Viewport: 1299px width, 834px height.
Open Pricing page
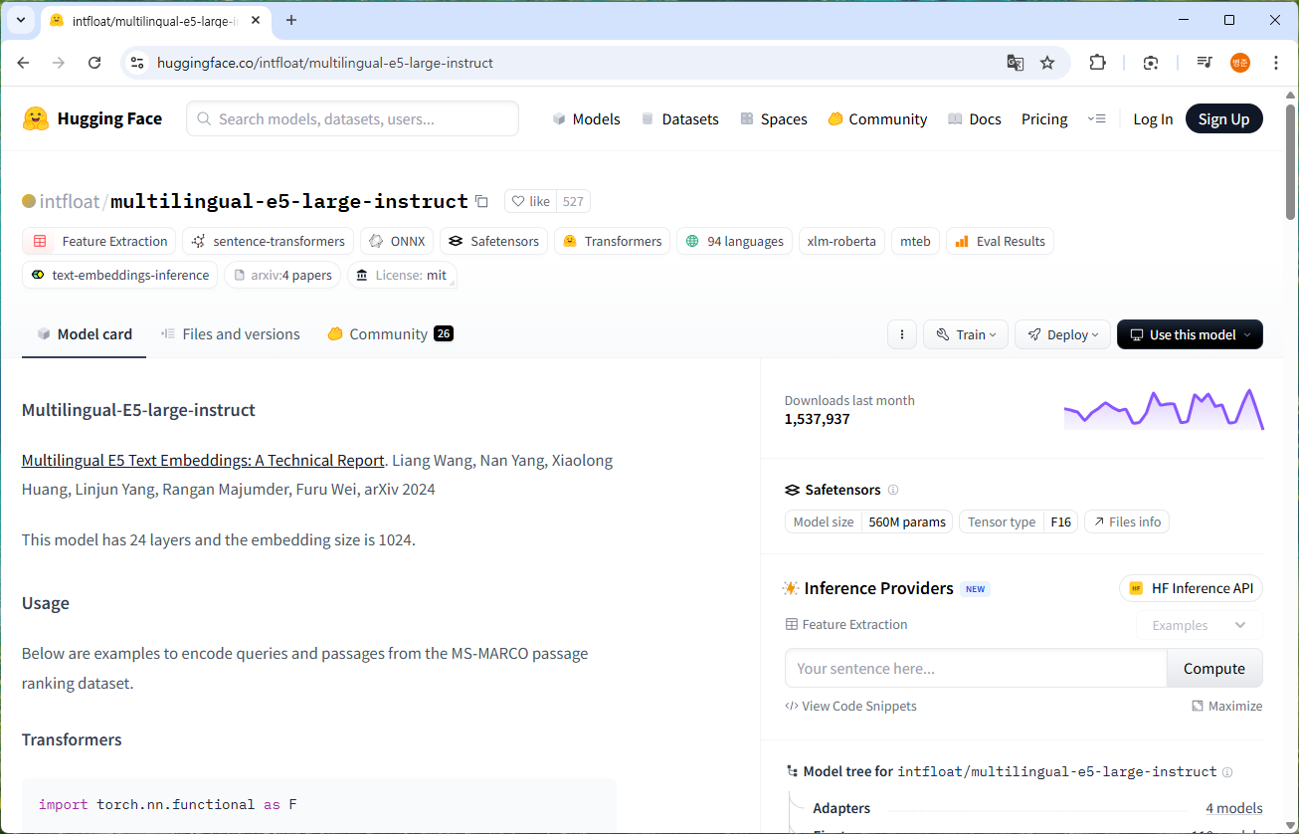(1044, 119)
